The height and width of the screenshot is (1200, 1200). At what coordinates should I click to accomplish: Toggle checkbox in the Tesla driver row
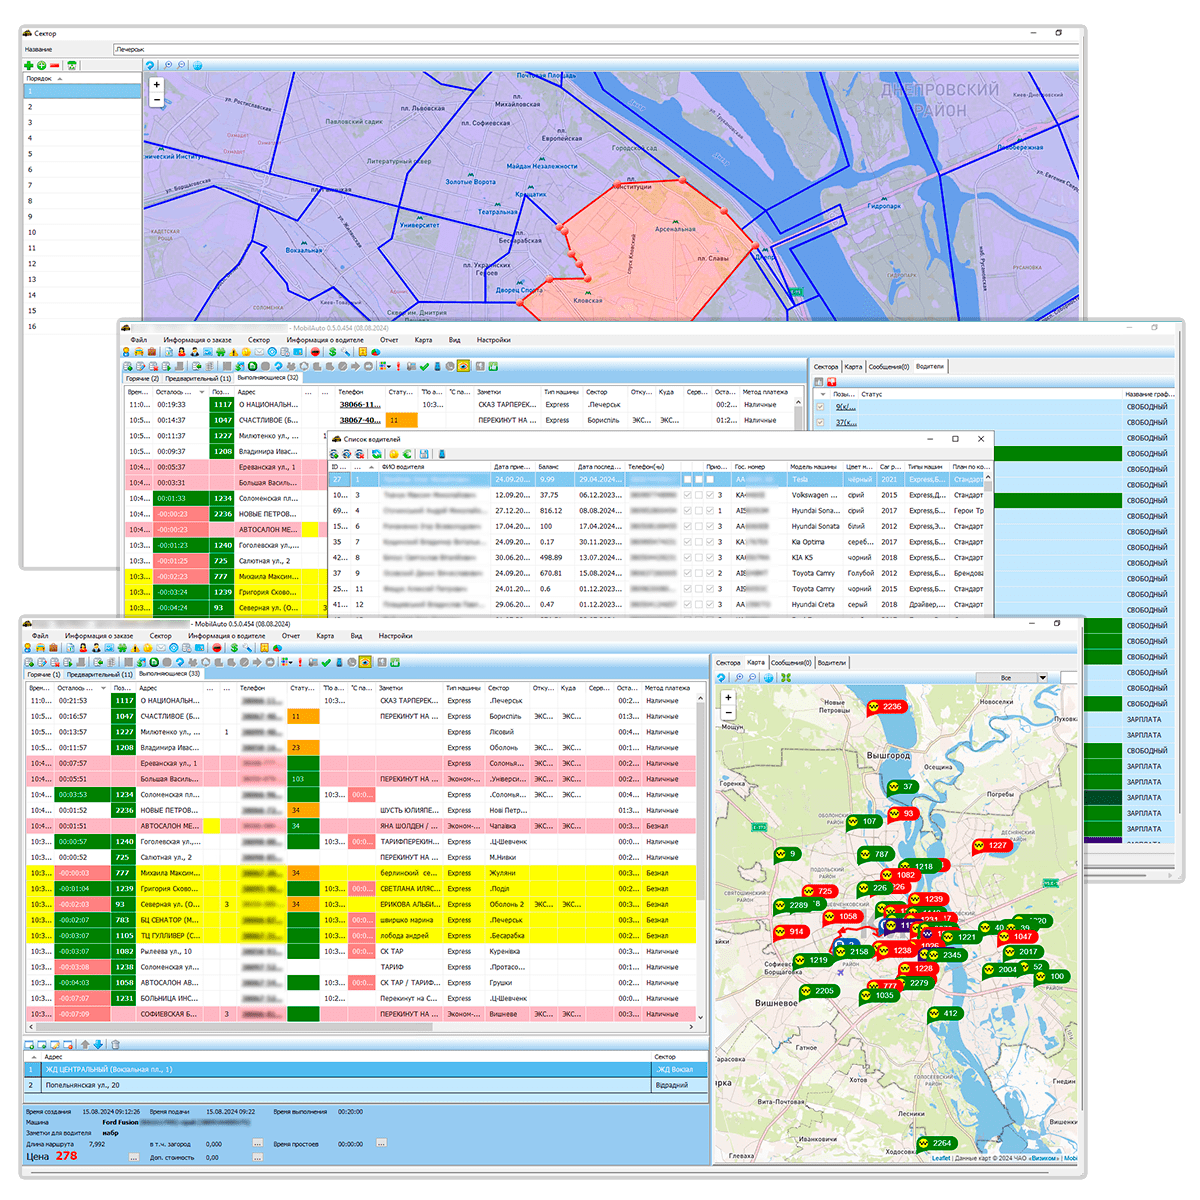click(687, 479)
